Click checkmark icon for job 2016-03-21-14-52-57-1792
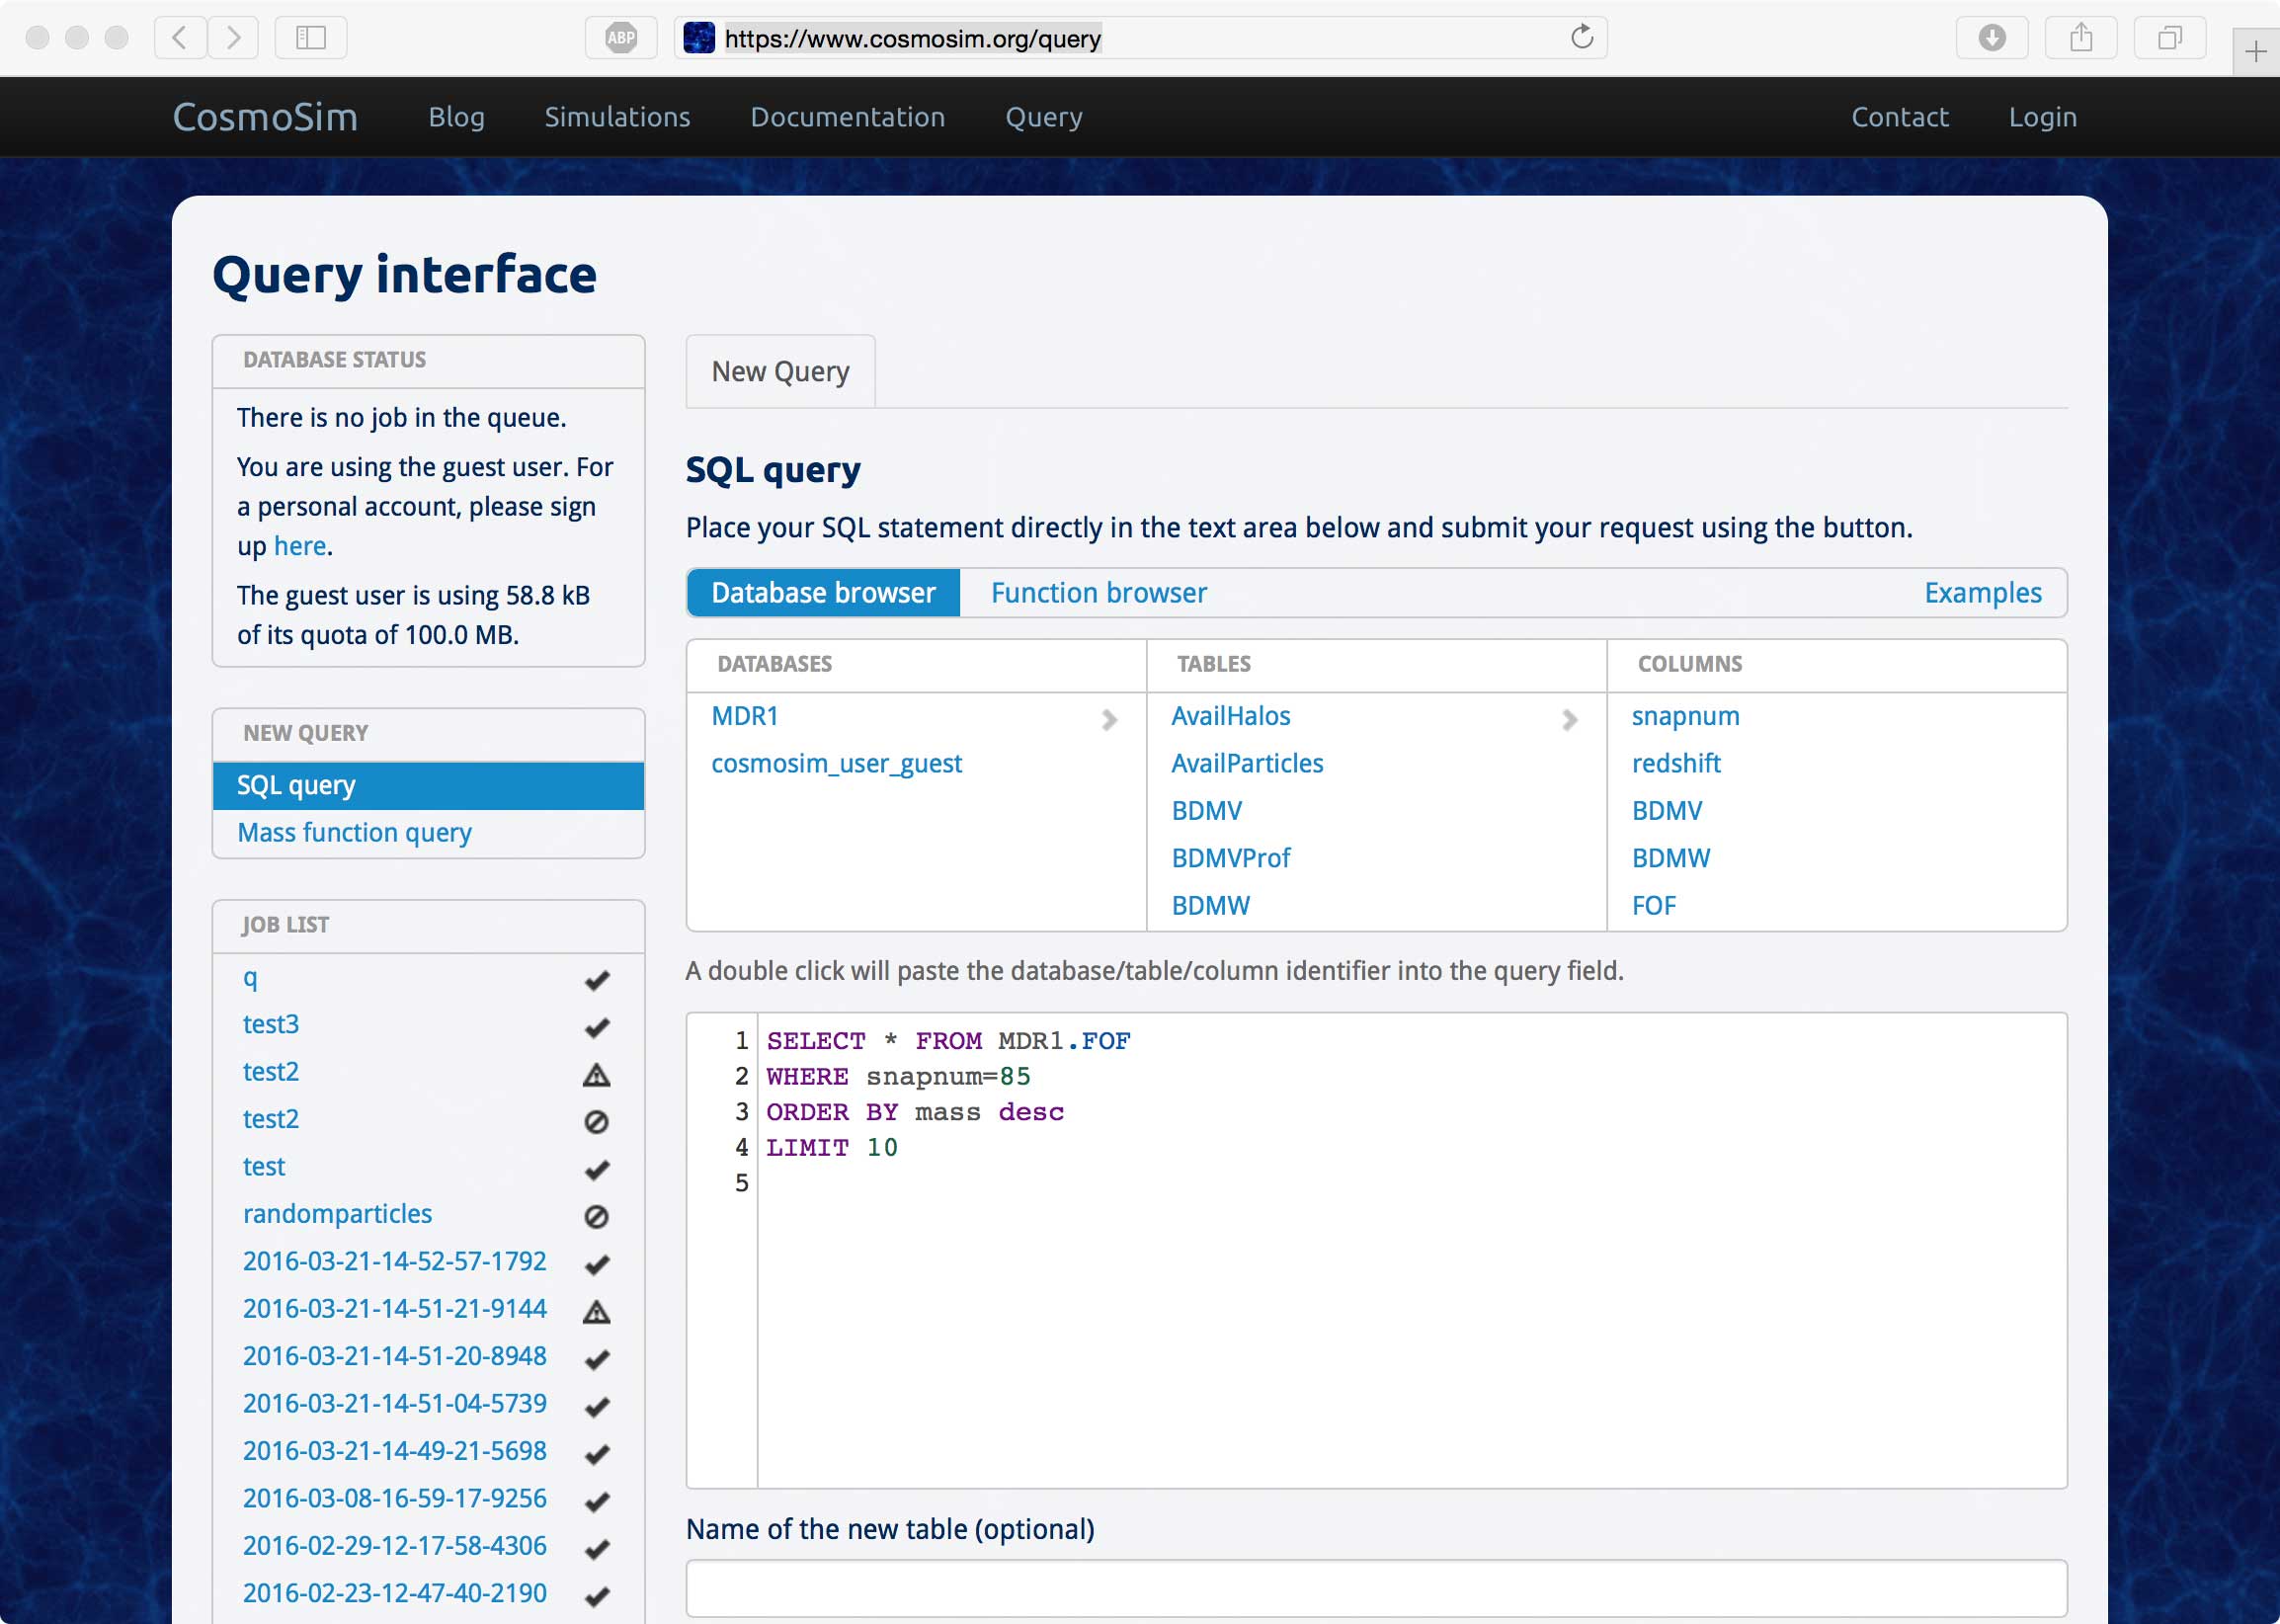Image resolution: width=2280 pixels, height=1624 pixels. (597, 1264)
